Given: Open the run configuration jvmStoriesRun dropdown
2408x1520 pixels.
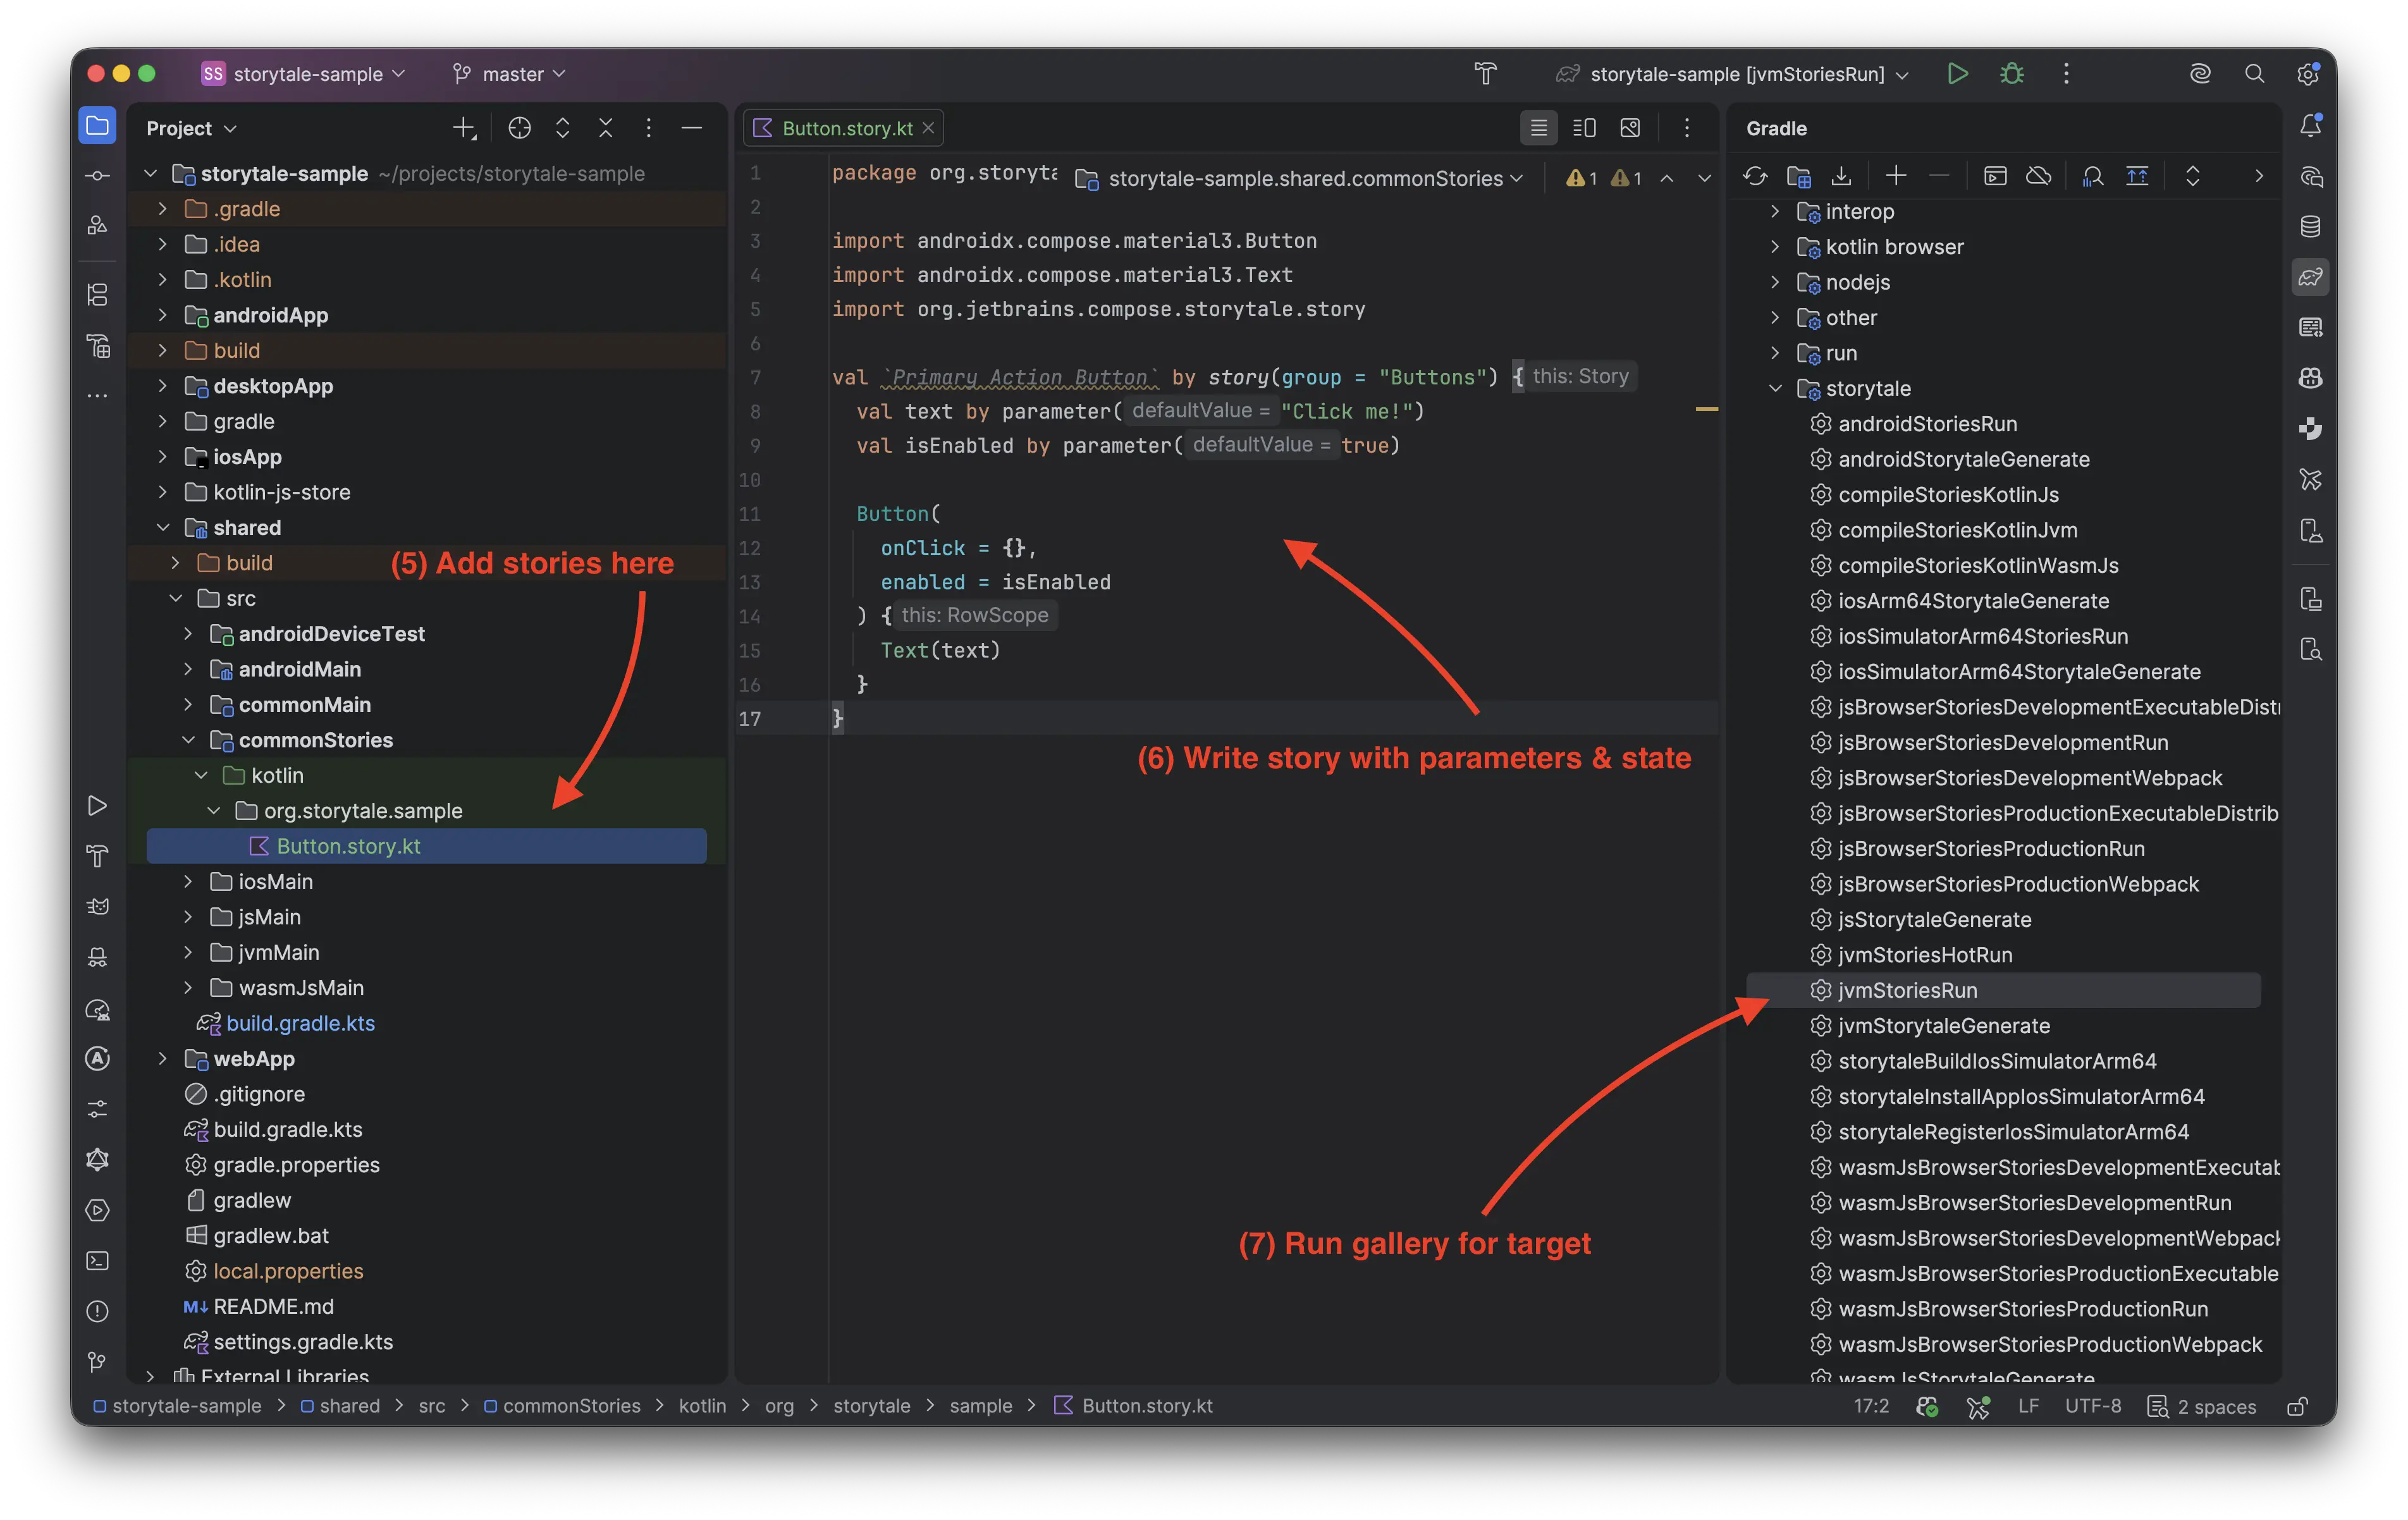Looking at the screenshot, I should pyautogui.click(x=1733, y=74).
